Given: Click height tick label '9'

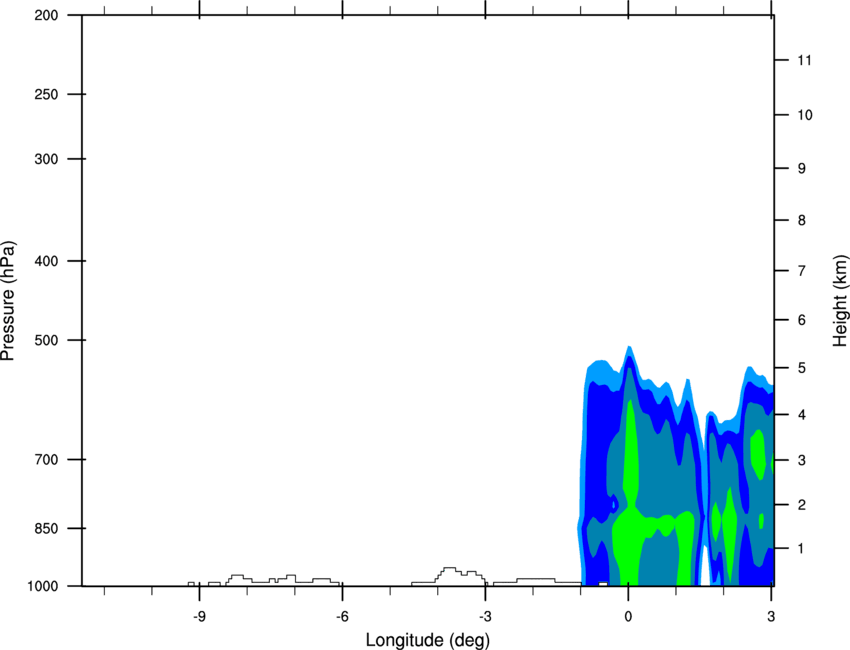Looking at the screenshot, I should tap(802, 169).
